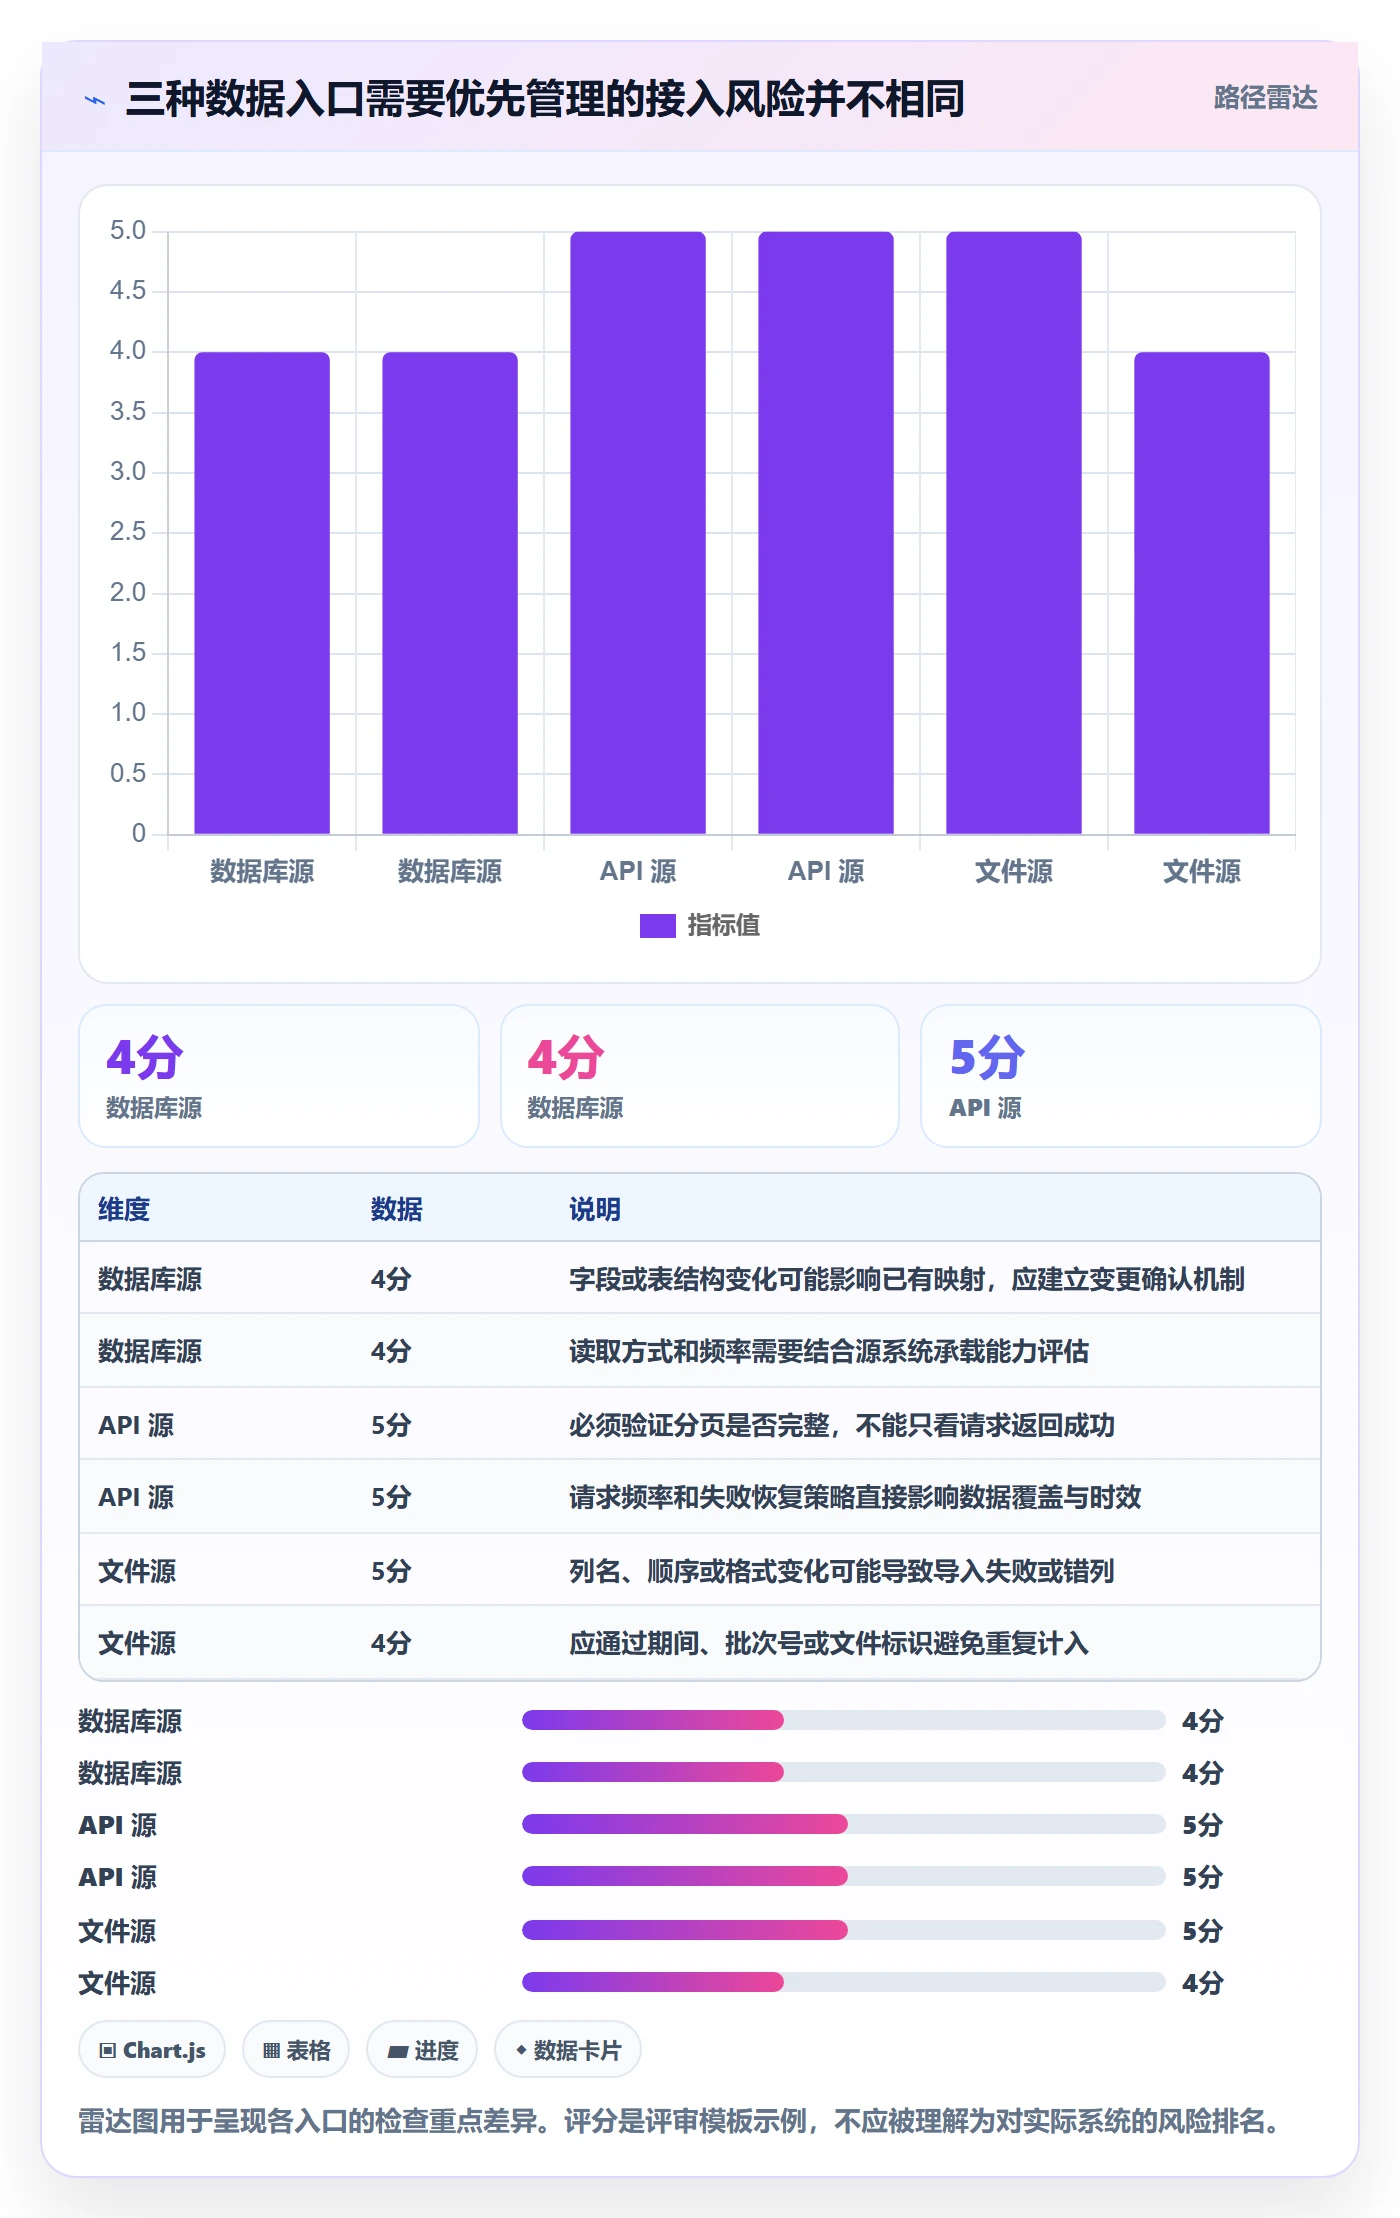Click the row about 应通过期间、批次号
Viewport: 1400px width, 2218px height.
[x=700, y=1643]
